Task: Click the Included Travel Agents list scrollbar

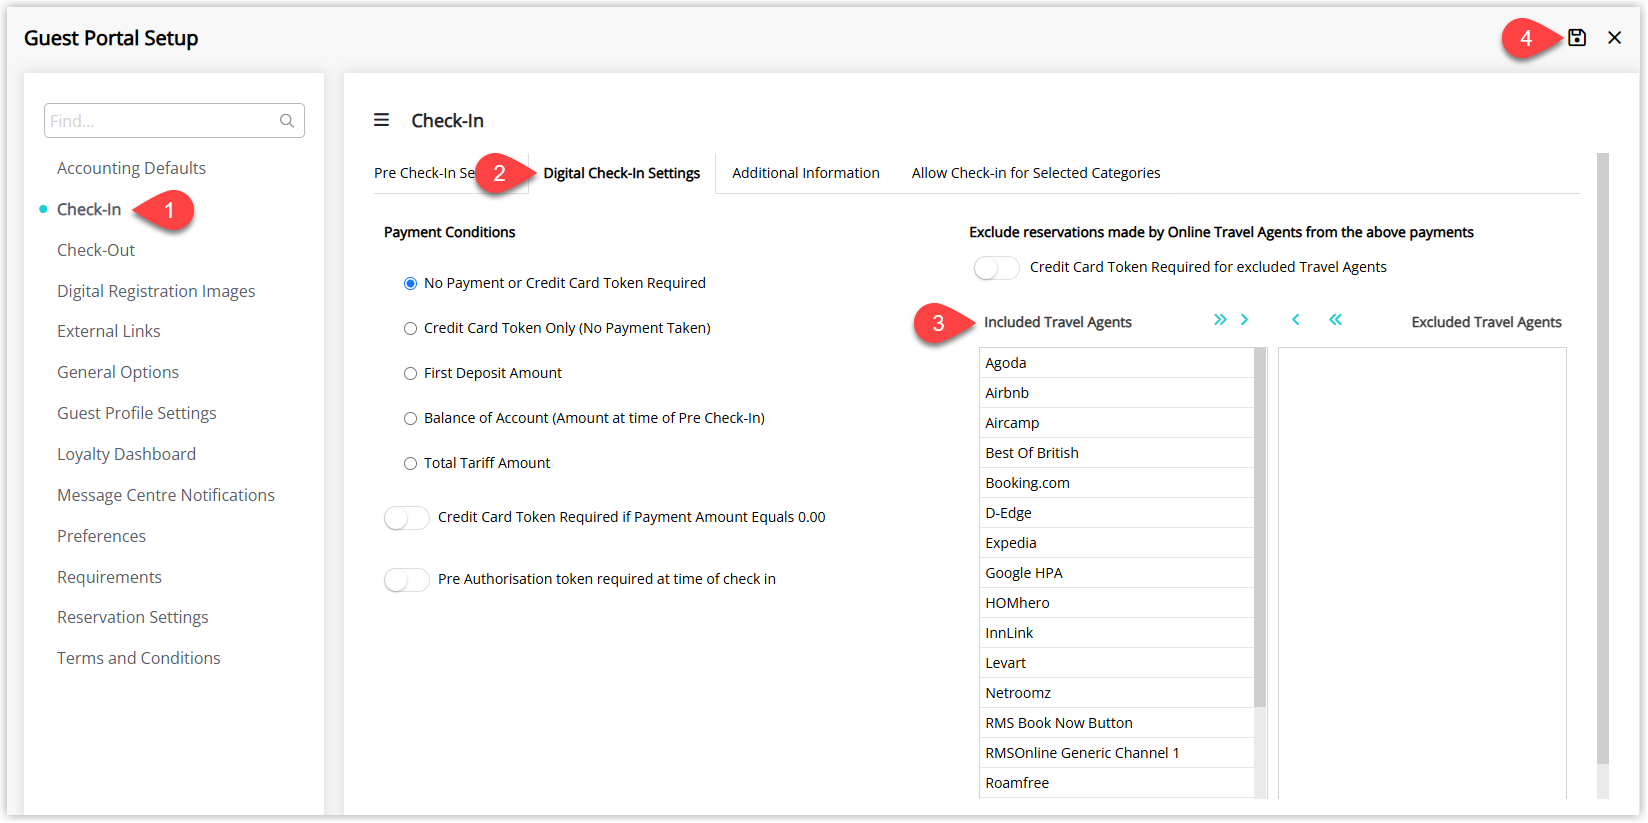Action: click(1260, 527)
